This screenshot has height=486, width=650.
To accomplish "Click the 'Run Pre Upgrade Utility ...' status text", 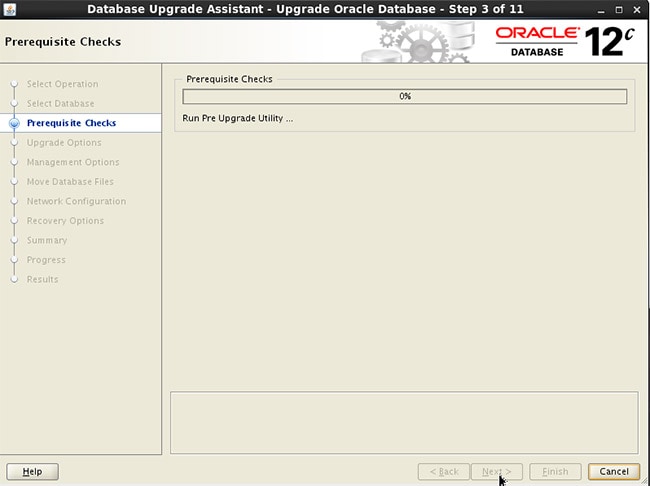I will 238,118.
